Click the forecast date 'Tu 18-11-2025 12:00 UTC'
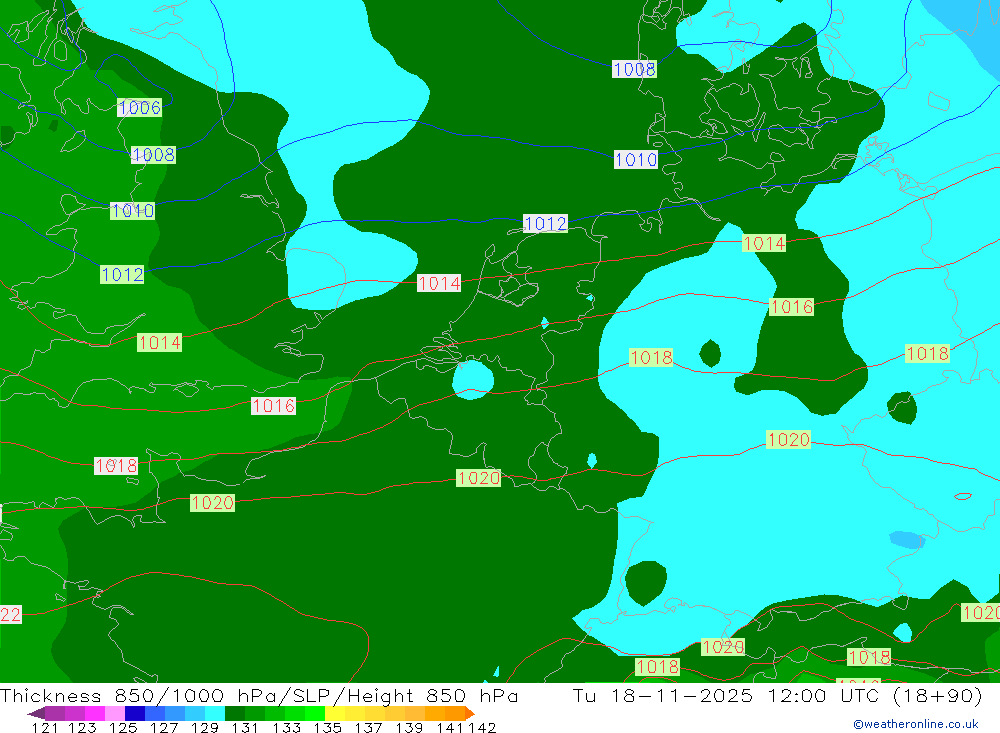The height and width of the screenshot is (733, 1000). pos(724,695)
